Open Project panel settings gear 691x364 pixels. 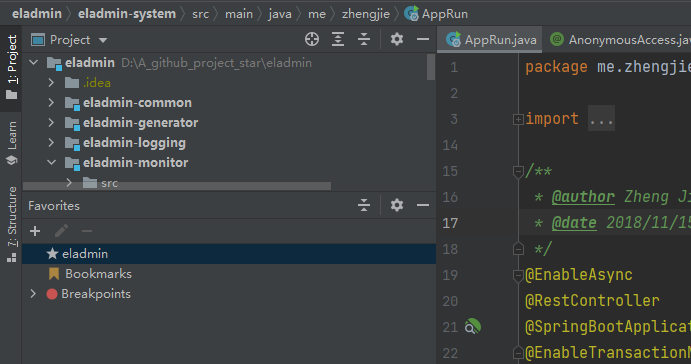[x=397, y=39]
